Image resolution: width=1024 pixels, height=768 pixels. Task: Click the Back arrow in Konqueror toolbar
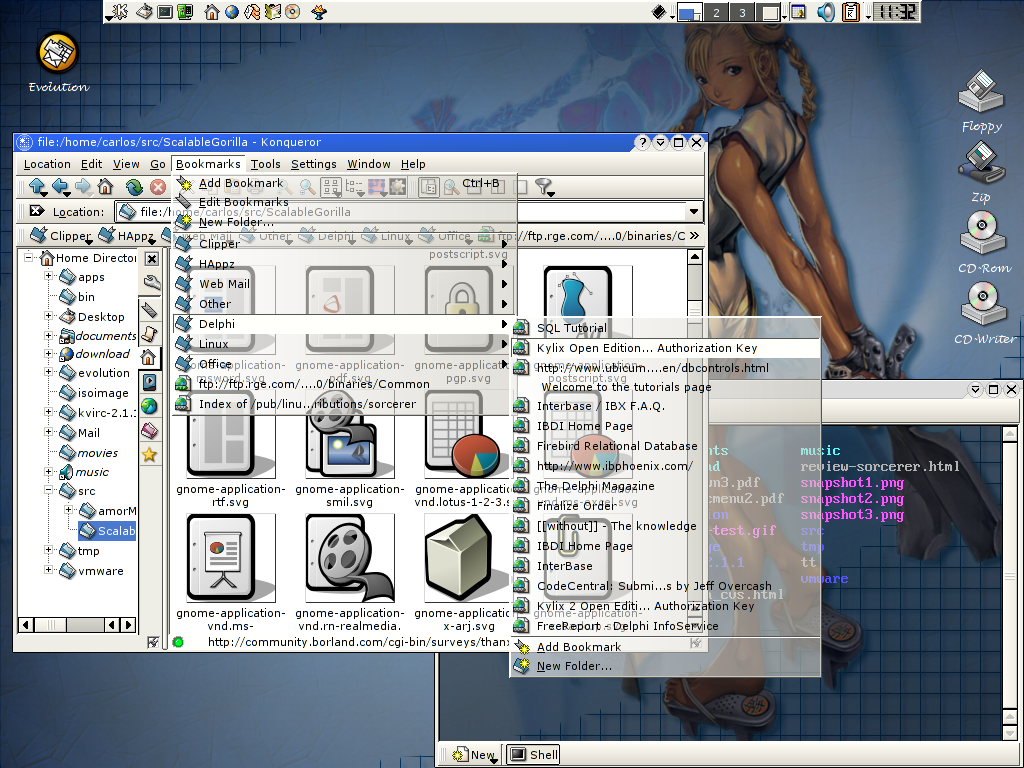(61, 187)
